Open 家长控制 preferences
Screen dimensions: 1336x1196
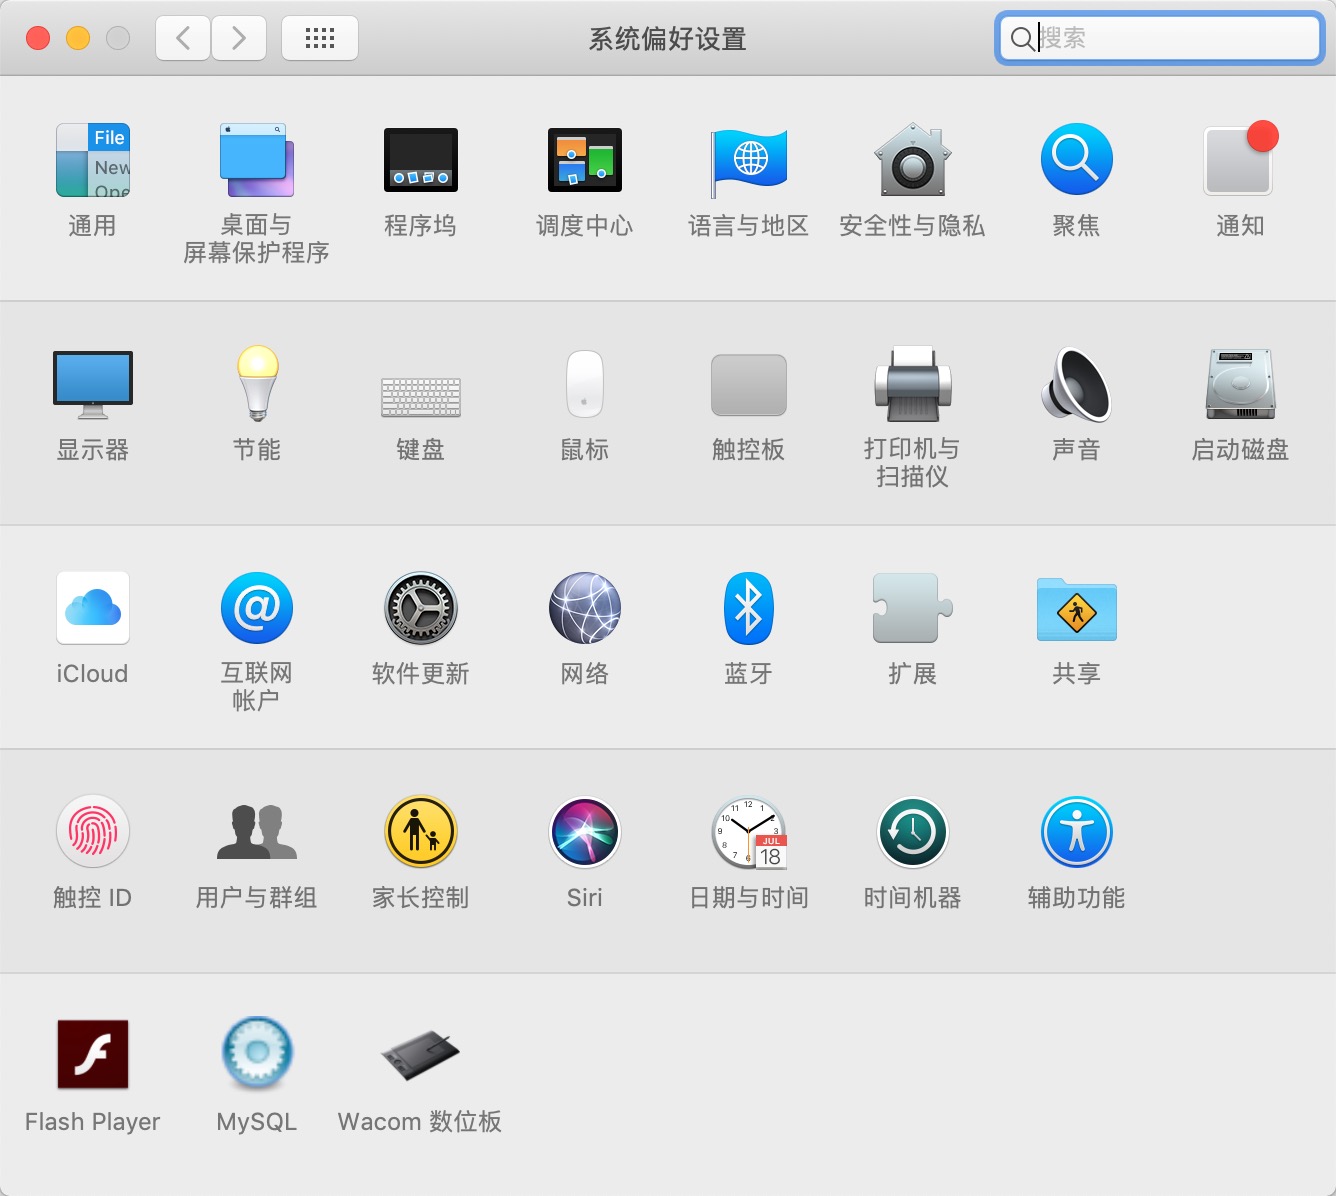pos(421,832)
